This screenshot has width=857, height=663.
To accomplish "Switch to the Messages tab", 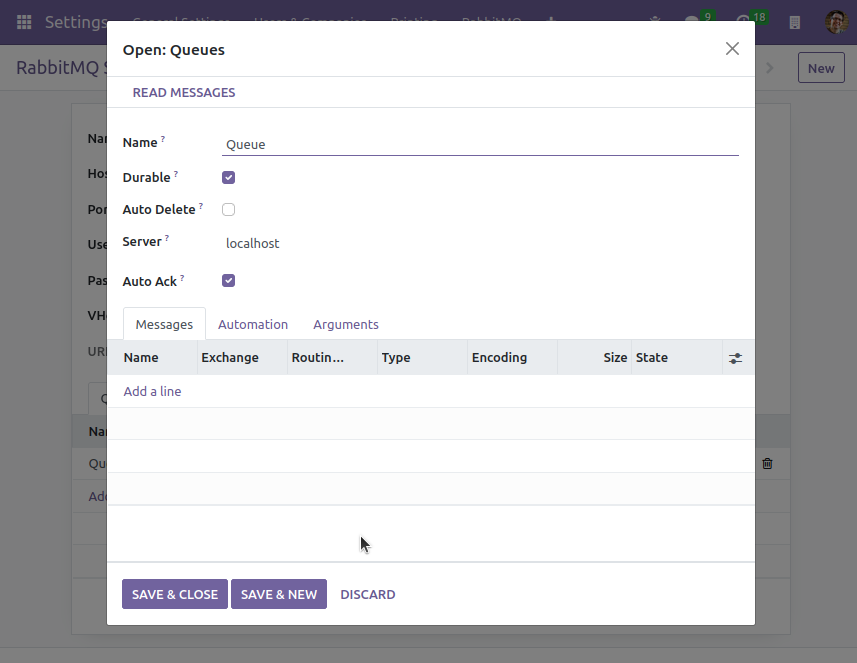I will 164,324.
